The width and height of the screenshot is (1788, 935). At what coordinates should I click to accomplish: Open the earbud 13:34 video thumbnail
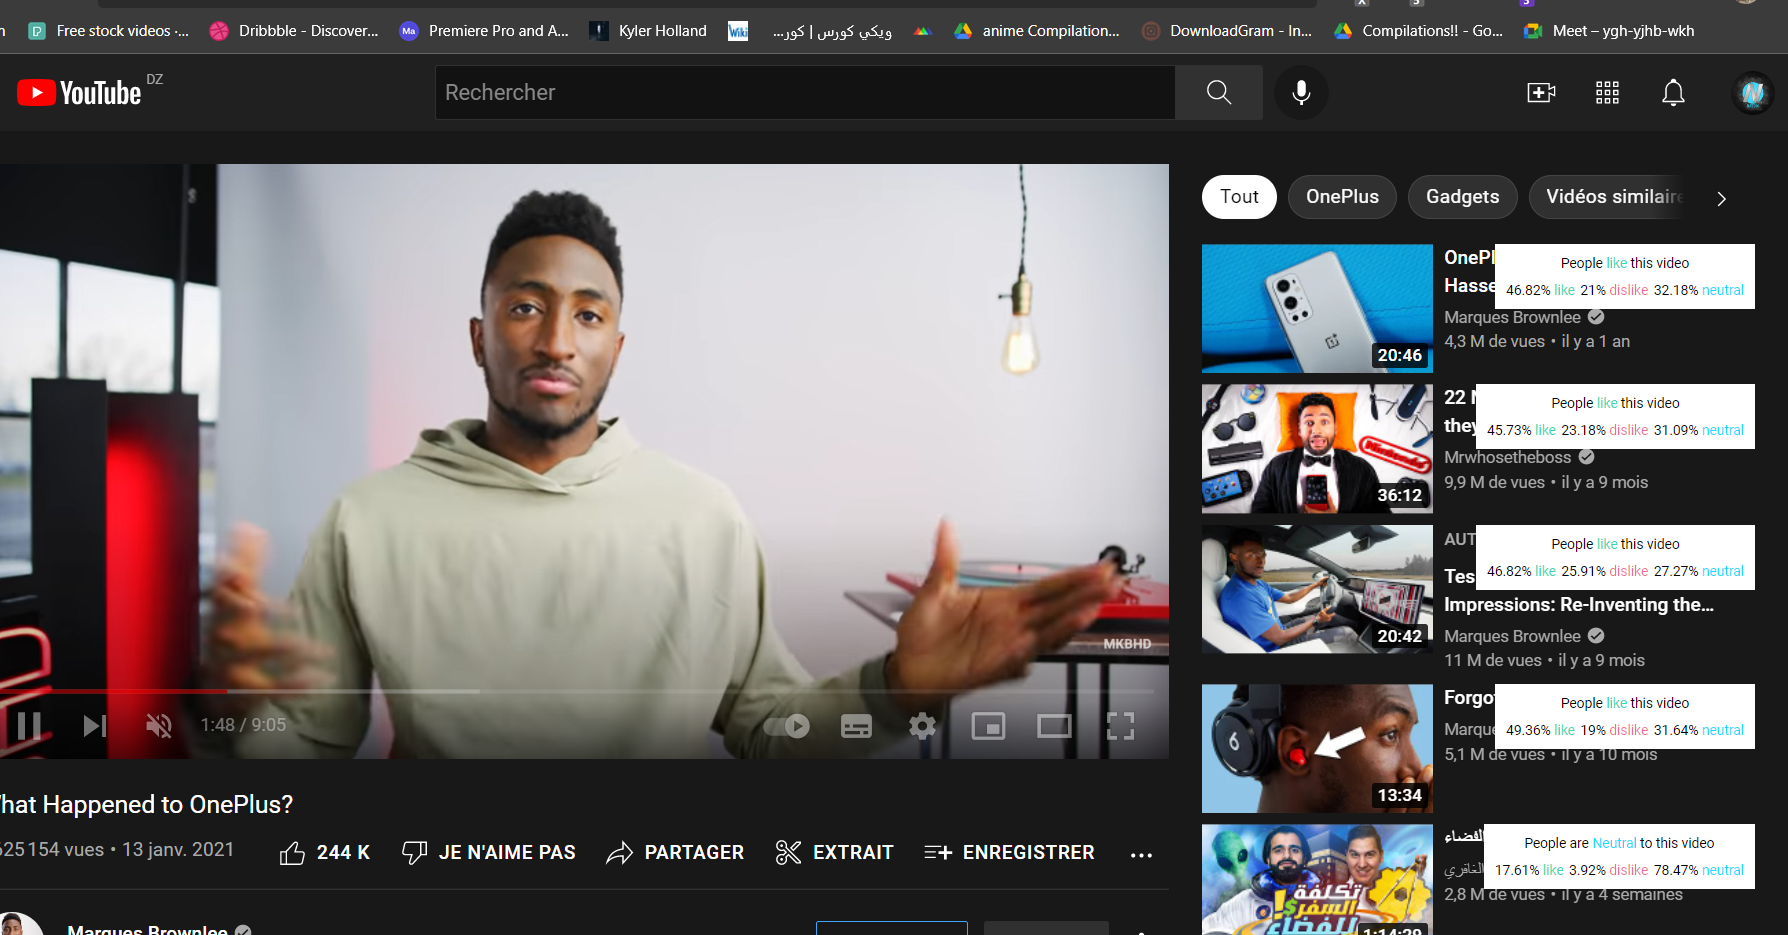tap(1317, 748)
